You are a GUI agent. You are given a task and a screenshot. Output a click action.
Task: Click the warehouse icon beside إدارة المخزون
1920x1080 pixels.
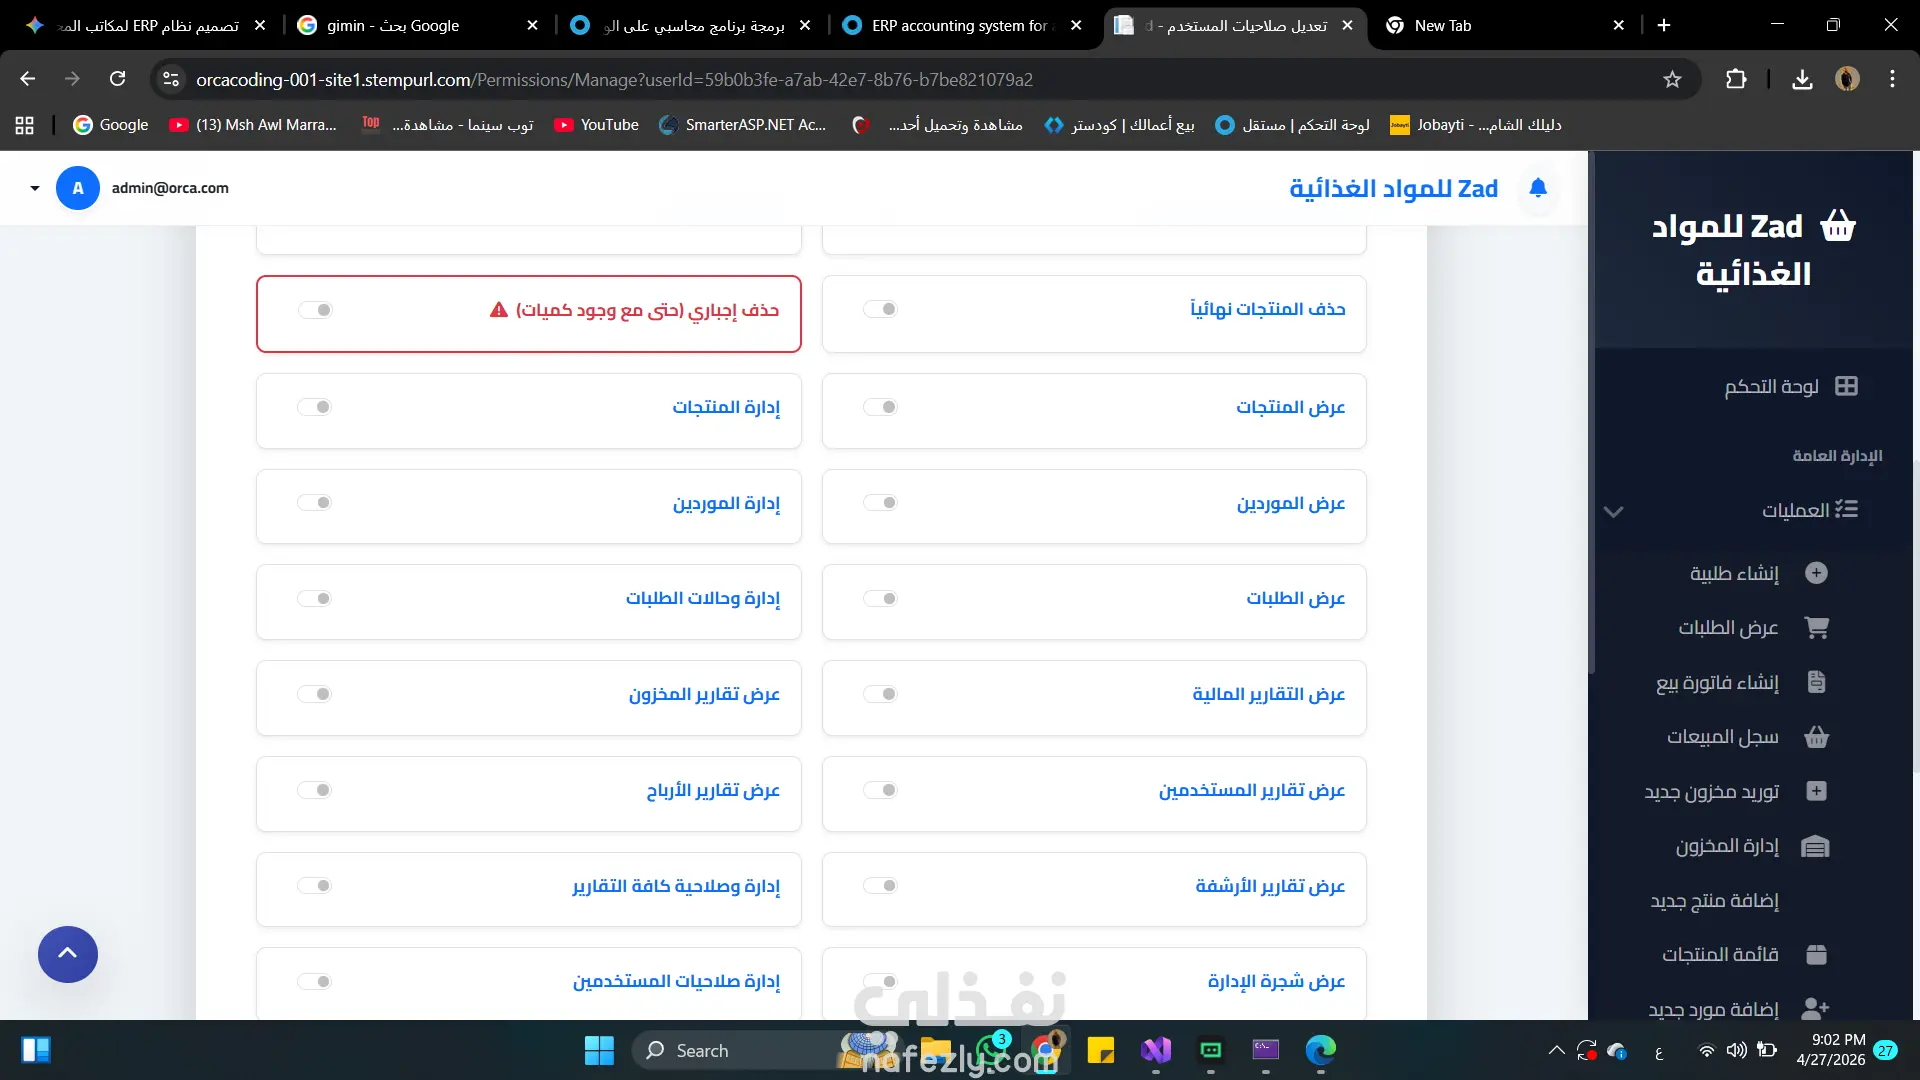coord(1815,847)
